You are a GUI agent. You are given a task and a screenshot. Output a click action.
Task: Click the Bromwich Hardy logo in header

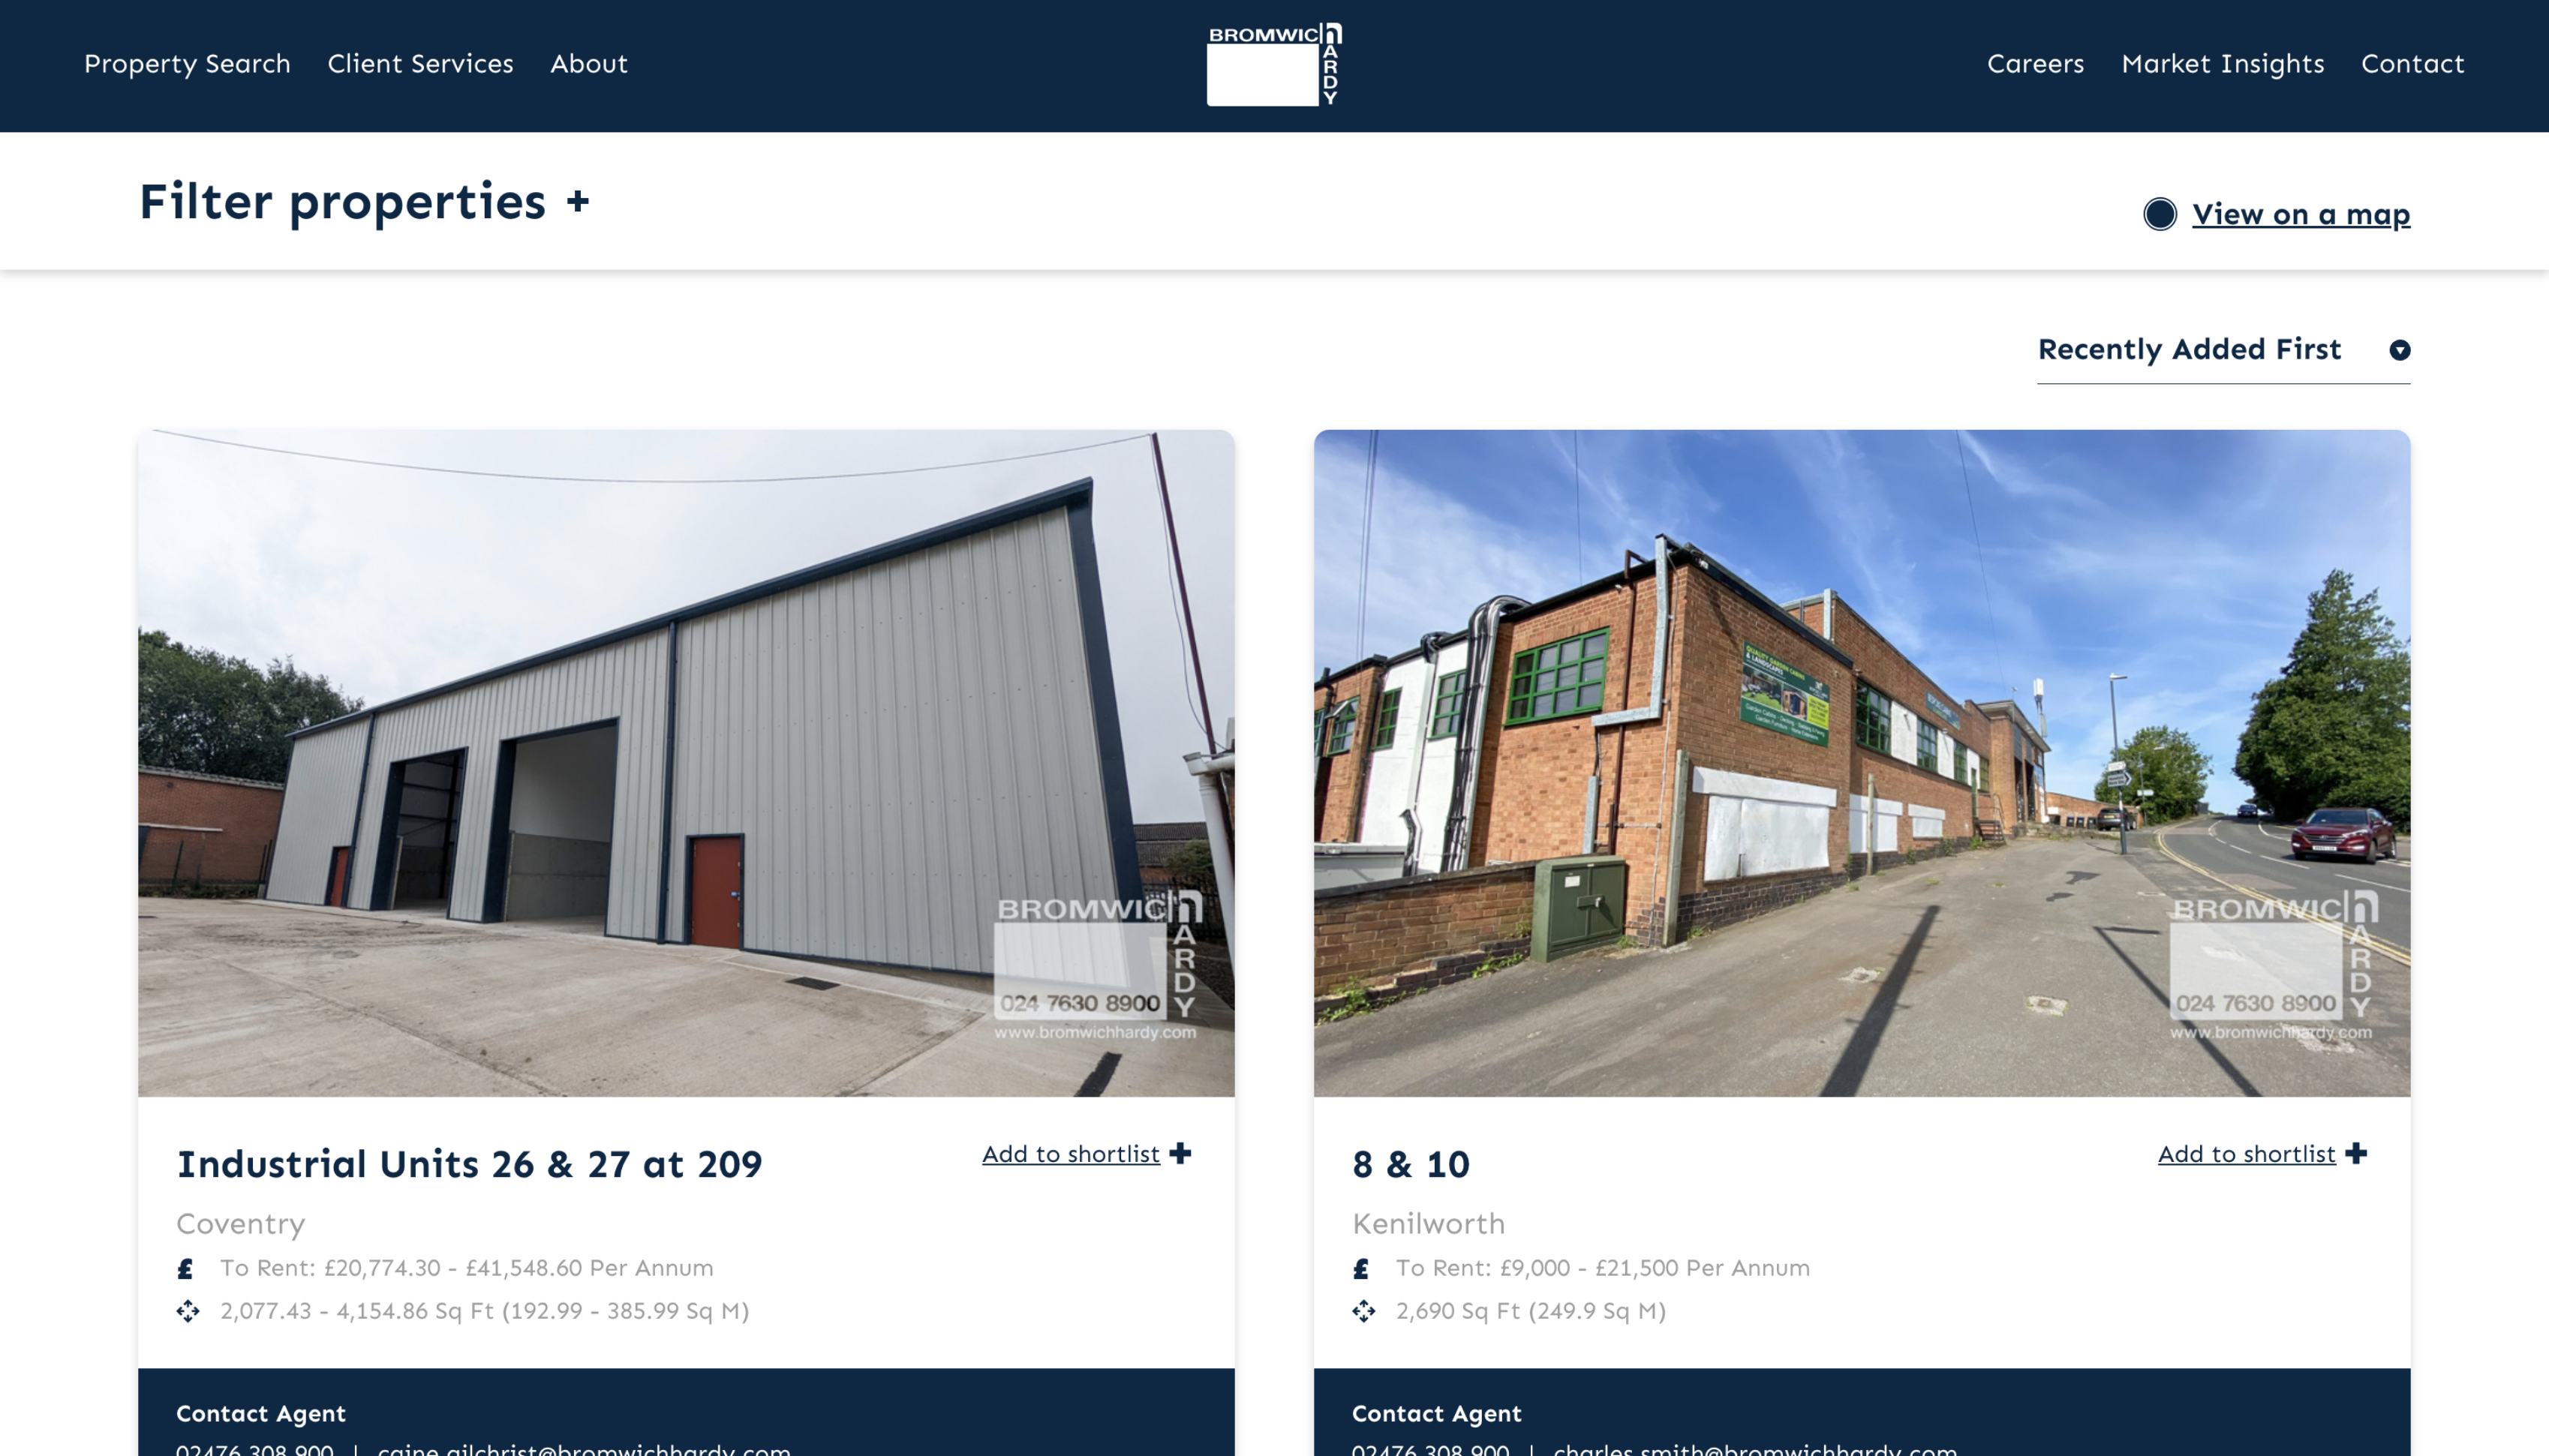[x=1274, y=64]
